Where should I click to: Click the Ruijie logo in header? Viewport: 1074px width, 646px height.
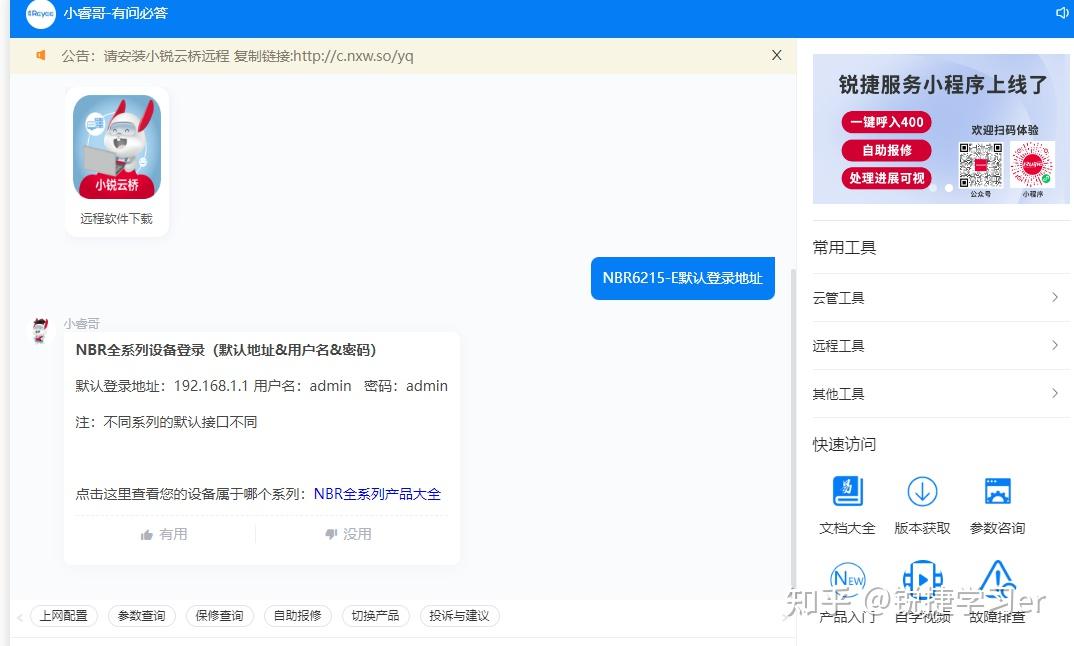[40, 14]
